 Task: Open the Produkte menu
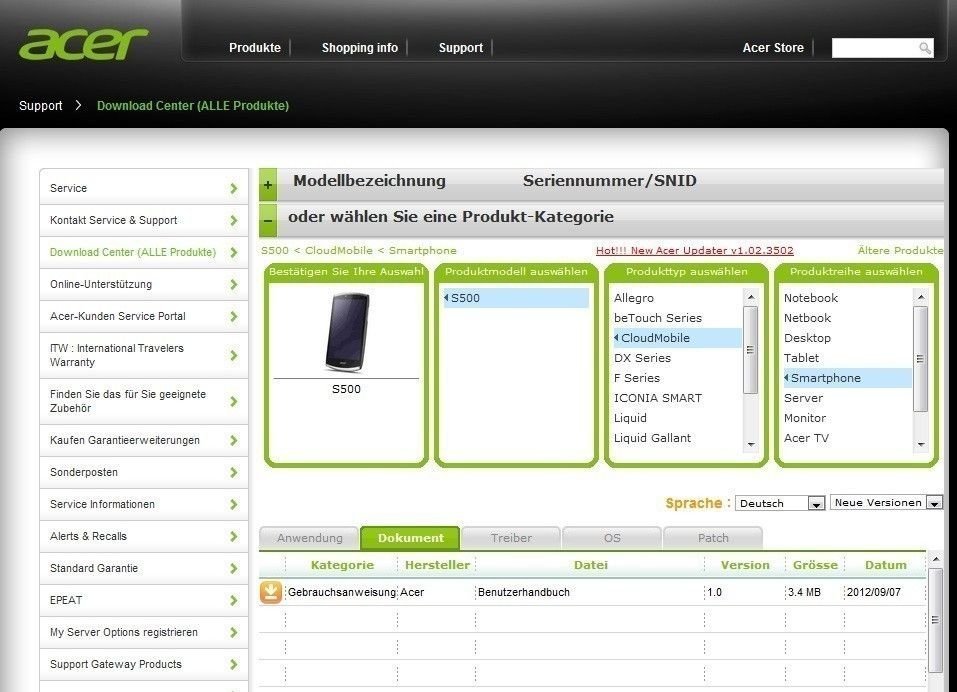tap(255, 48)
